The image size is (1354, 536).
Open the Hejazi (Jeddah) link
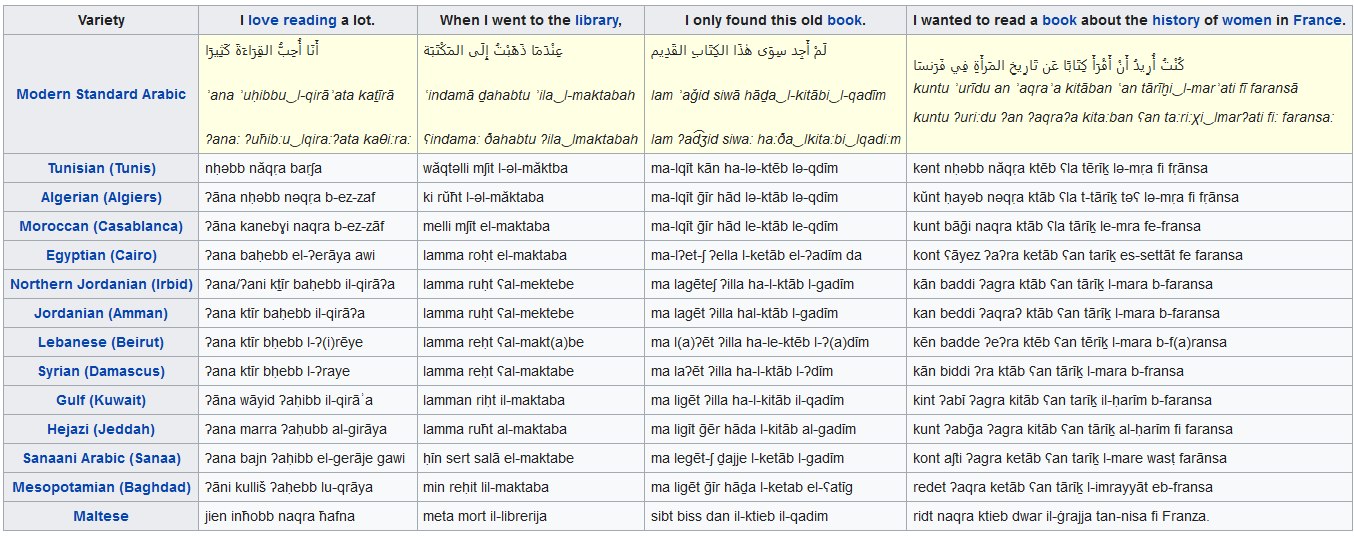pos(101,429)
